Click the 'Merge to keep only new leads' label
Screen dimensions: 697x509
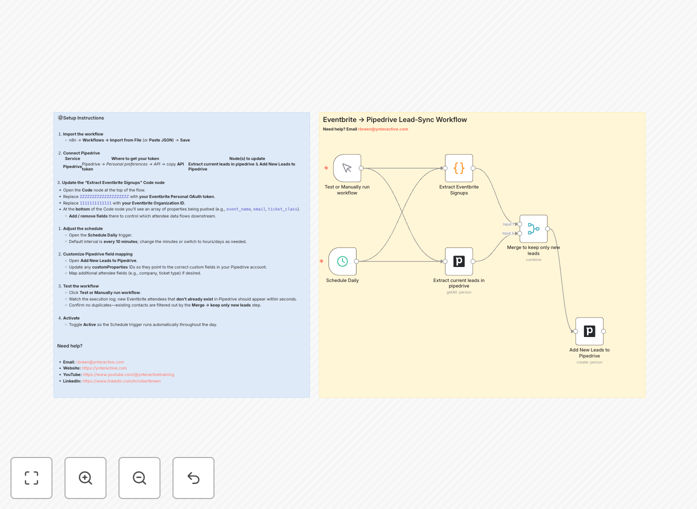533,250
